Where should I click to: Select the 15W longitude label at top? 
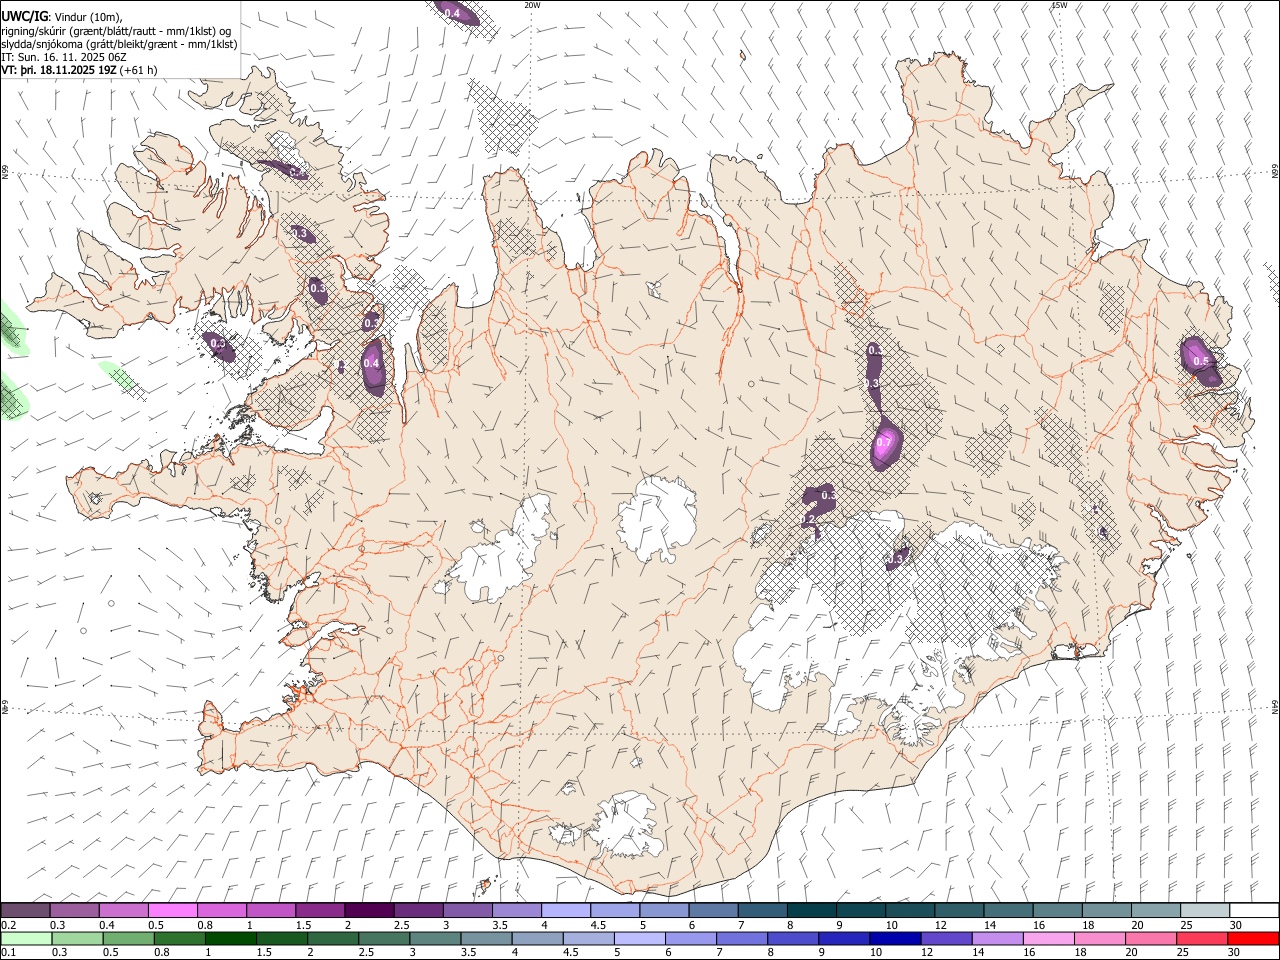coord(1059,5)
